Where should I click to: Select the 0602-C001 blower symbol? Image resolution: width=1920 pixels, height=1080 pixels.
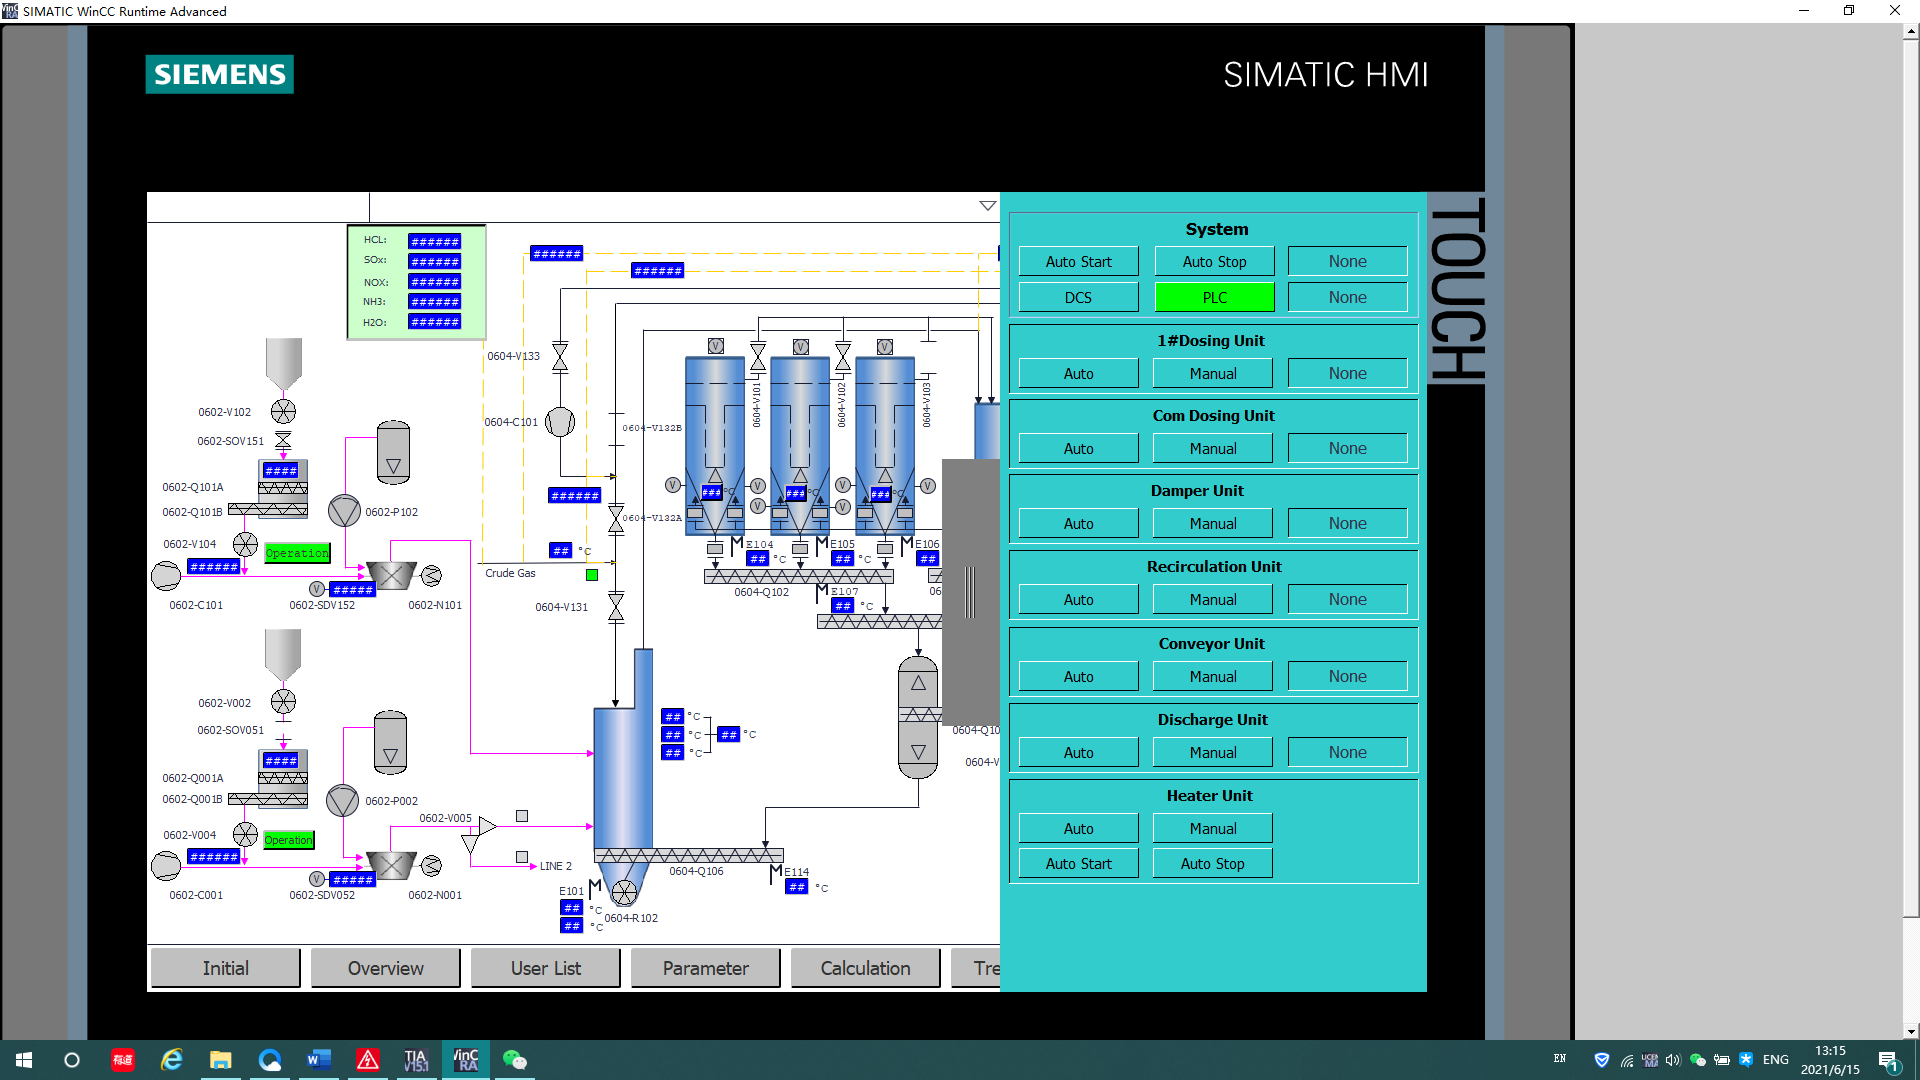[x=166, y=866]
